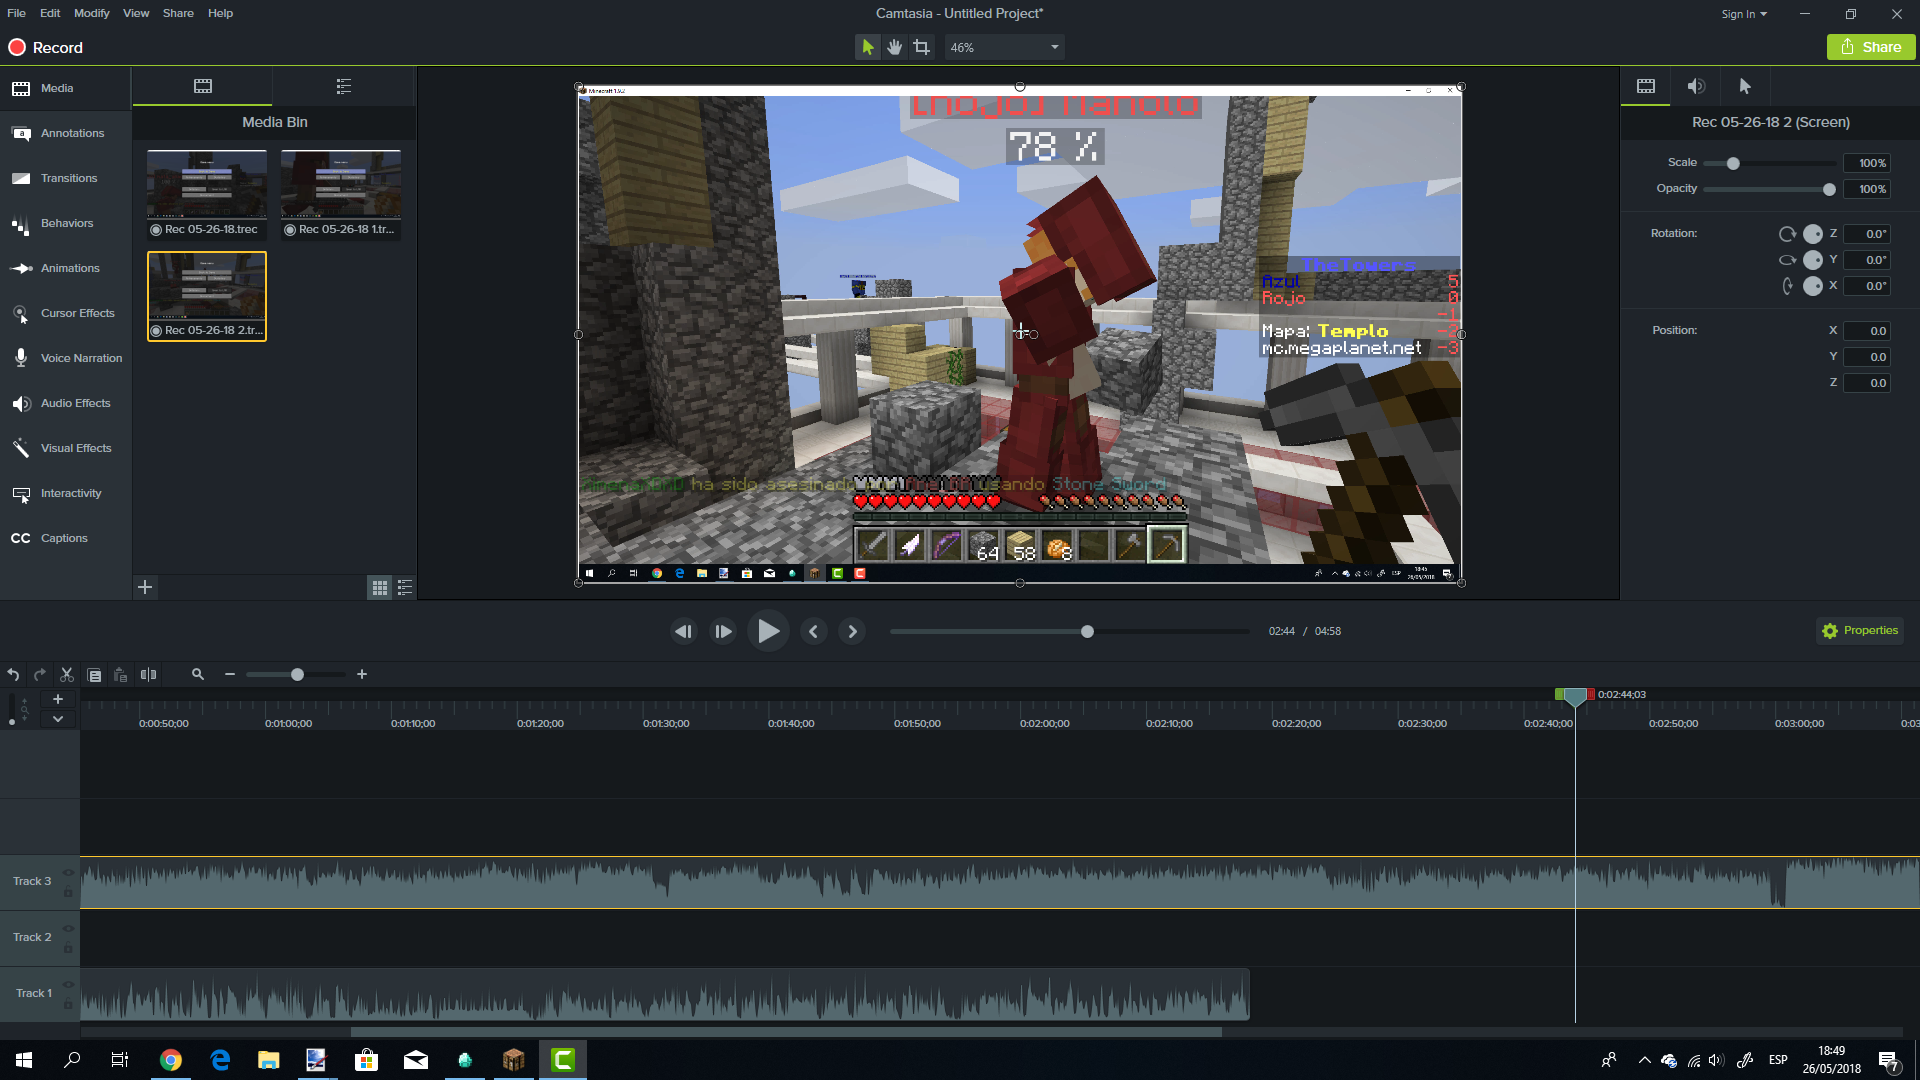Image resolution: width=1920 pixels, height=1080 pixels.
Task: Zoom in timeline with plus button
Action: tap(362, 675)
